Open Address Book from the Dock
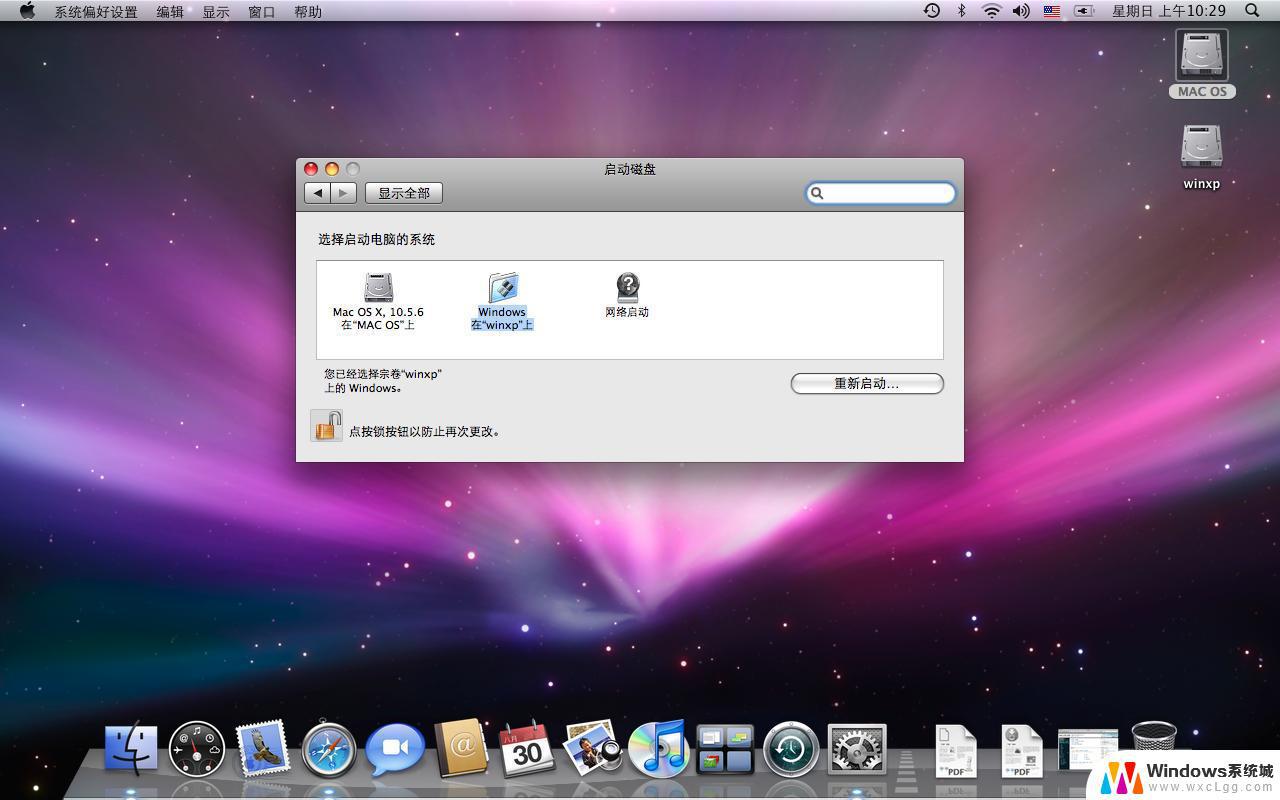Screen dimensions: 1280x800 click(461, 748)
